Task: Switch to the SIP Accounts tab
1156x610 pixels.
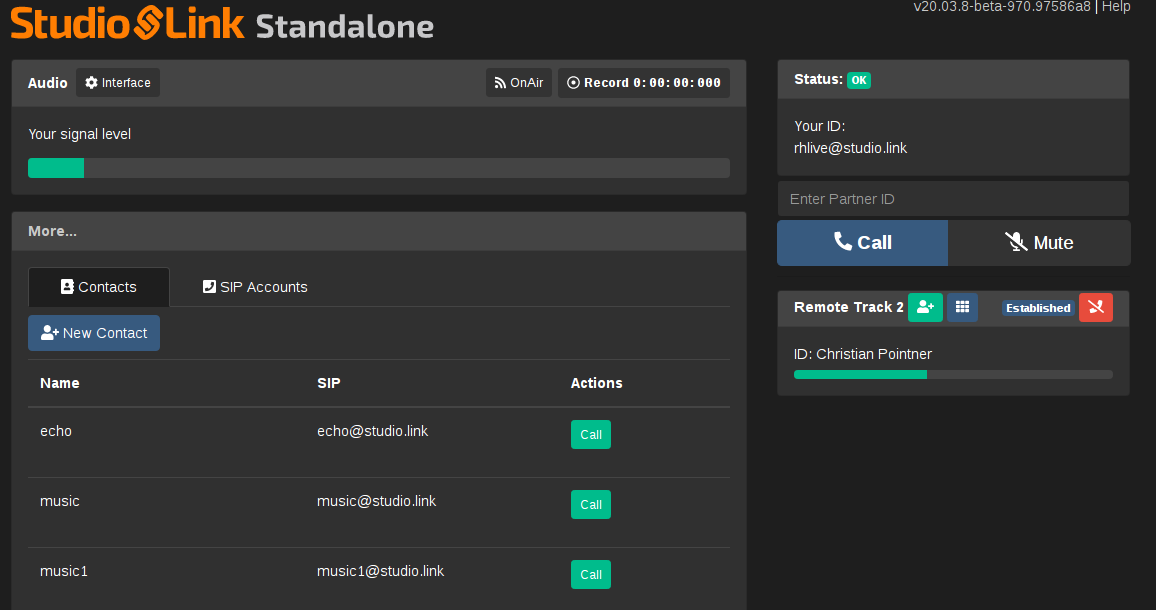Action: (255, 287)
